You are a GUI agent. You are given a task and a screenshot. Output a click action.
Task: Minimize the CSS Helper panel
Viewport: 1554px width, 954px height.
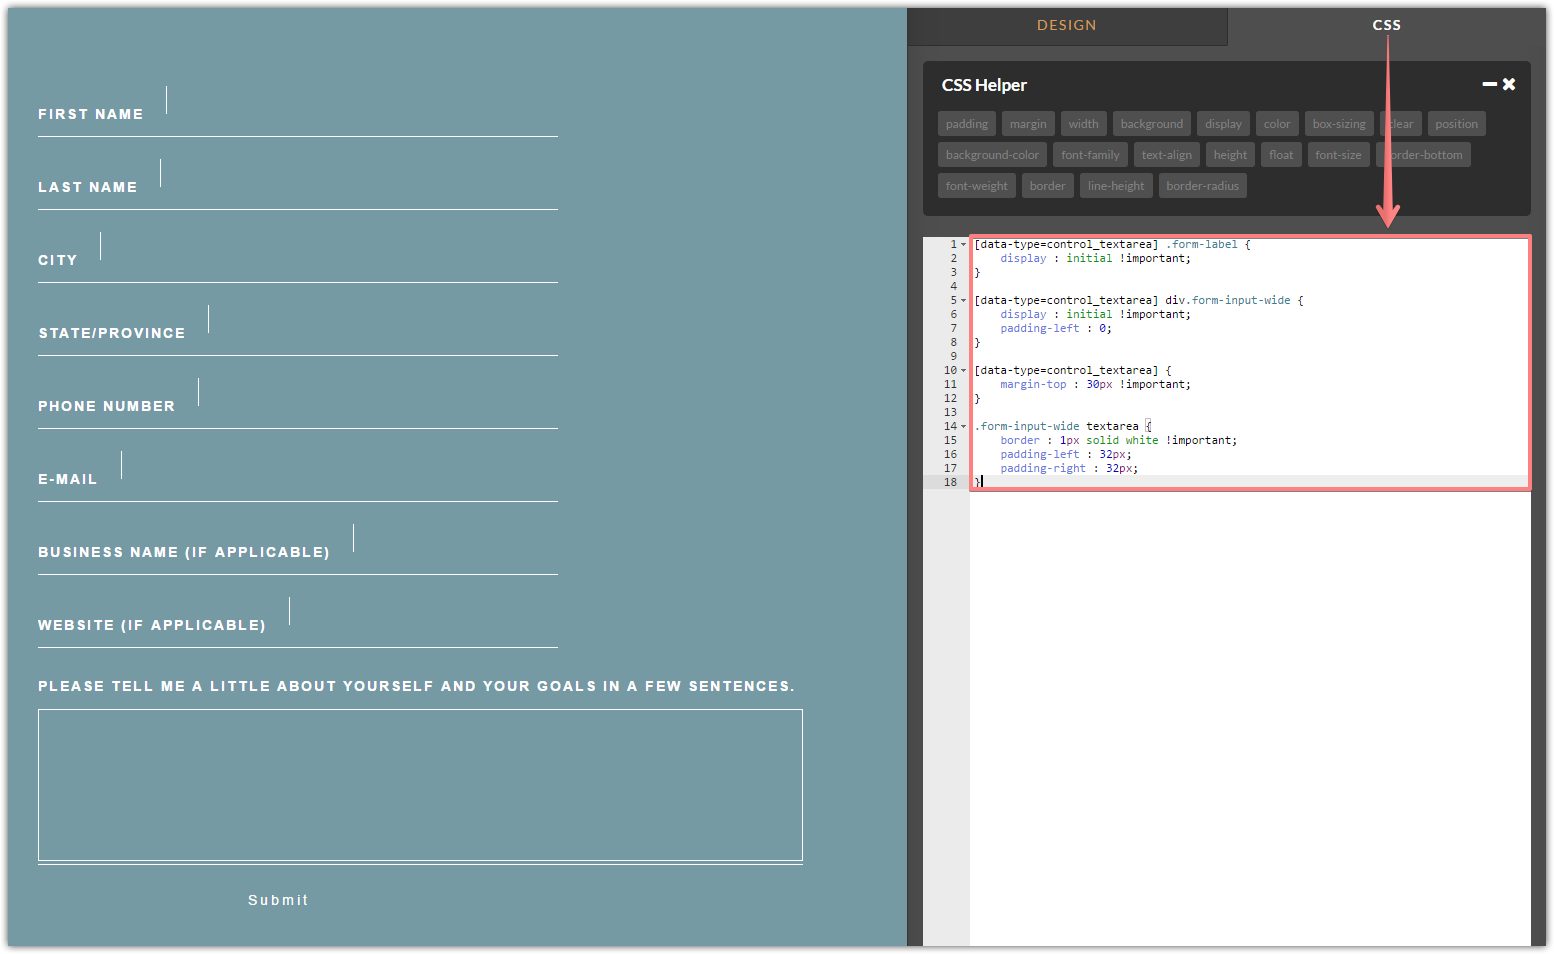(x=1489, y=84)
